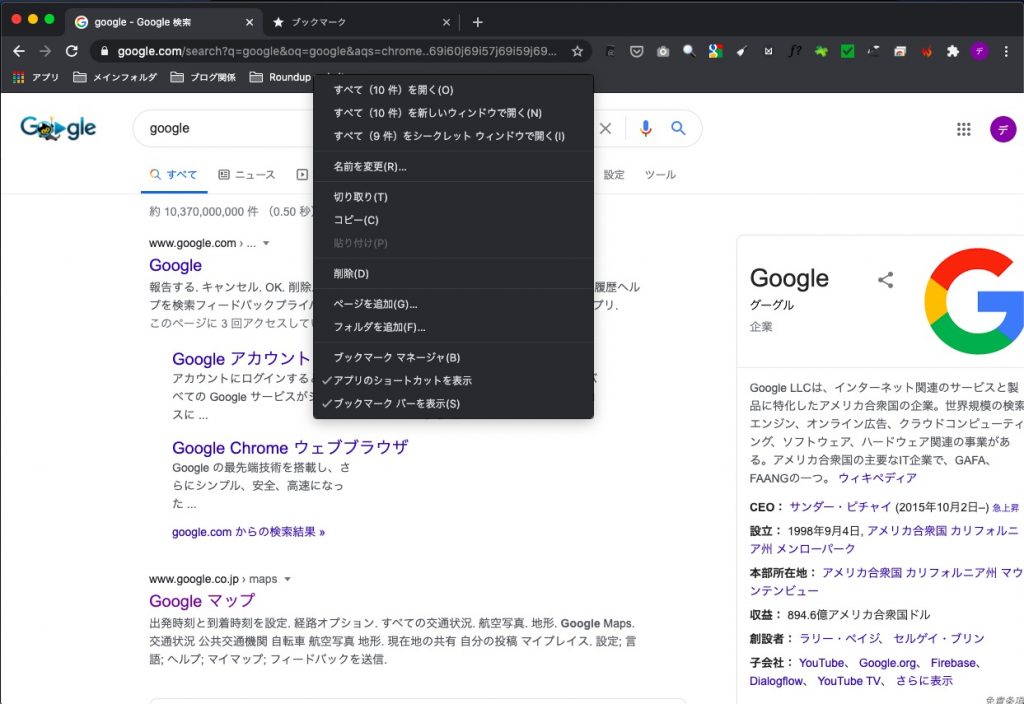This screenshot has height=704, width=1024.
Task: Open the Pocket extension icon
Action: (x=637, y=51)
